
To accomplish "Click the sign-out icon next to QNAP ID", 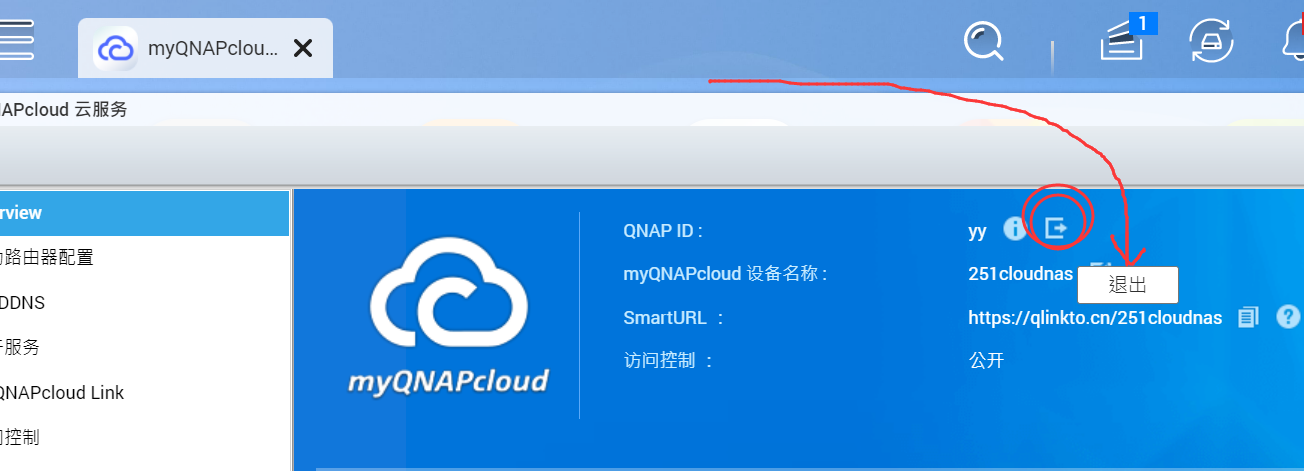I will pyautogui.click(x=1056, y=229).
